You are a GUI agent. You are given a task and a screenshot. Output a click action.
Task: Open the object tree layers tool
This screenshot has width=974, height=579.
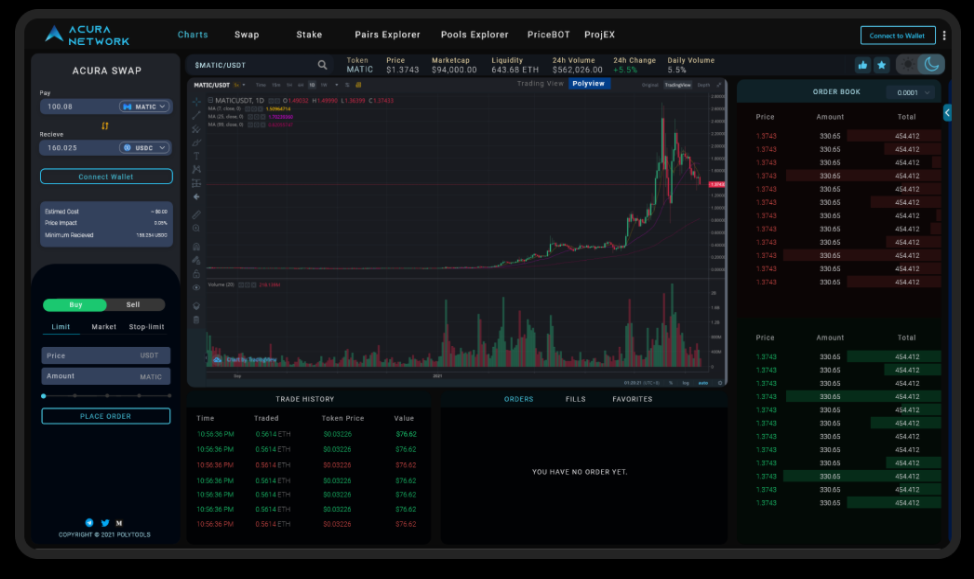pyautogui.click(x=196, y=306)
